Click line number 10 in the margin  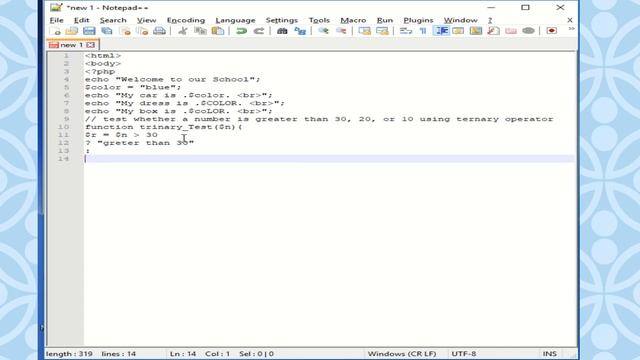coord(63,127)
